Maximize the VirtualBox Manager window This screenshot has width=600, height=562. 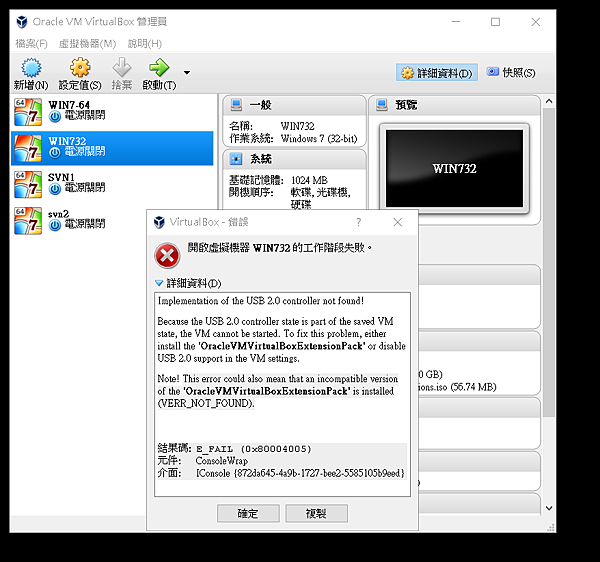(495, 22)
